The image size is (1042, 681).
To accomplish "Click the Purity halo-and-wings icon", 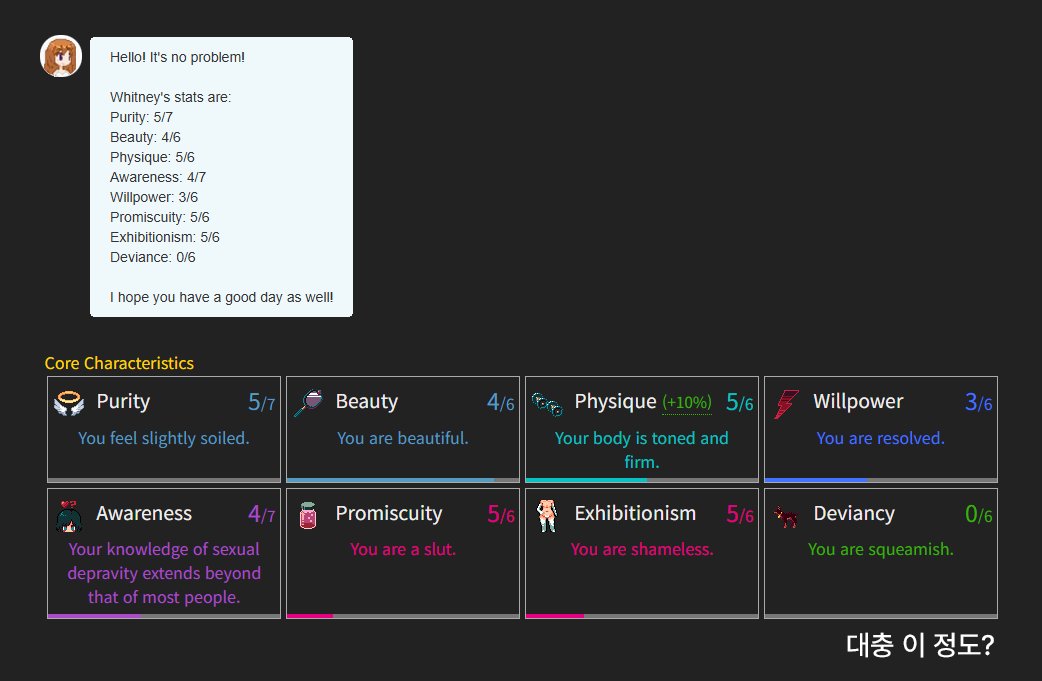I will point(69,403).
